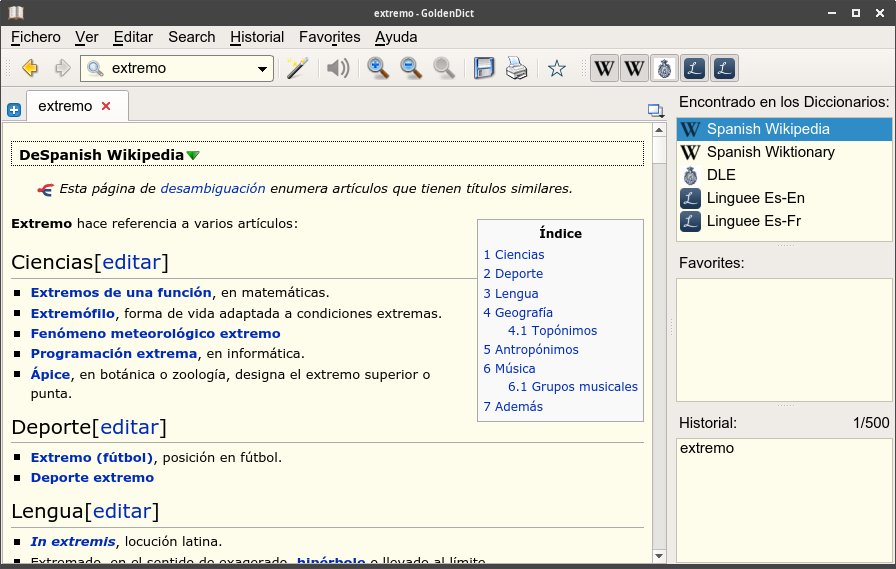896x569 pixels.
Task: Toggle the first Wikipedia W toolbar button
Action: point(604,69)
